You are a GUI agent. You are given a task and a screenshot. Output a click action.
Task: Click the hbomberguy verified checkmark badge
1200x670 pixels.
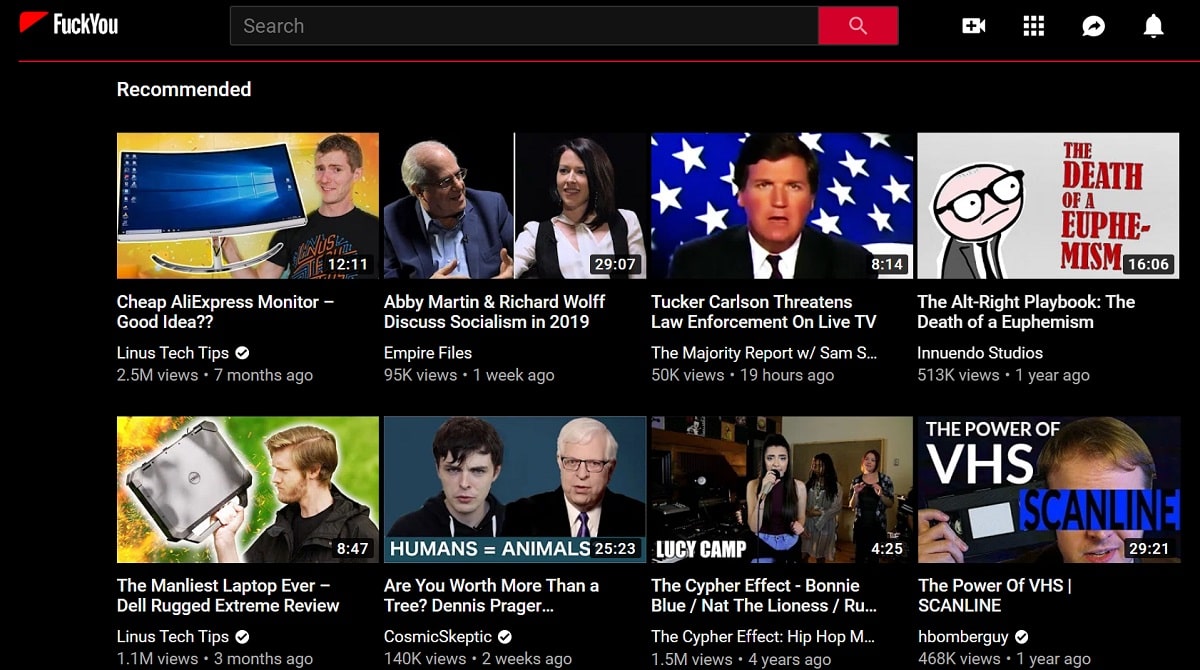pyautogui.click(x=1021, y=637)
